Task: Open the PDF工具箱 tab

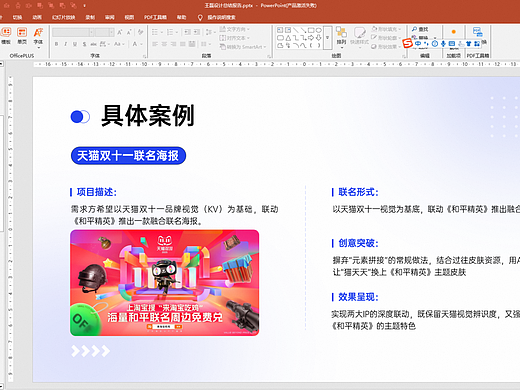Action: coord(155,17)
